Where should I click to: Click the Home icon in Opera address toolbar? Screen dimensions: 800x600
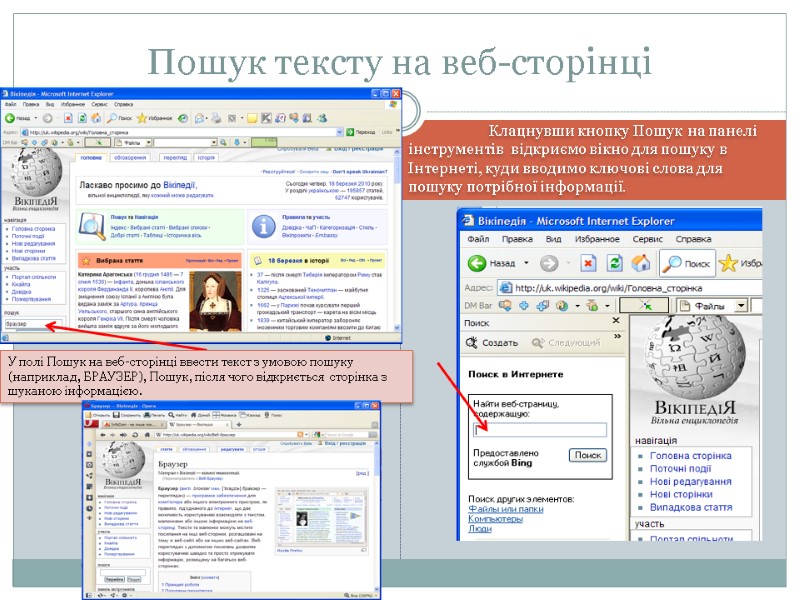(147, 435)
